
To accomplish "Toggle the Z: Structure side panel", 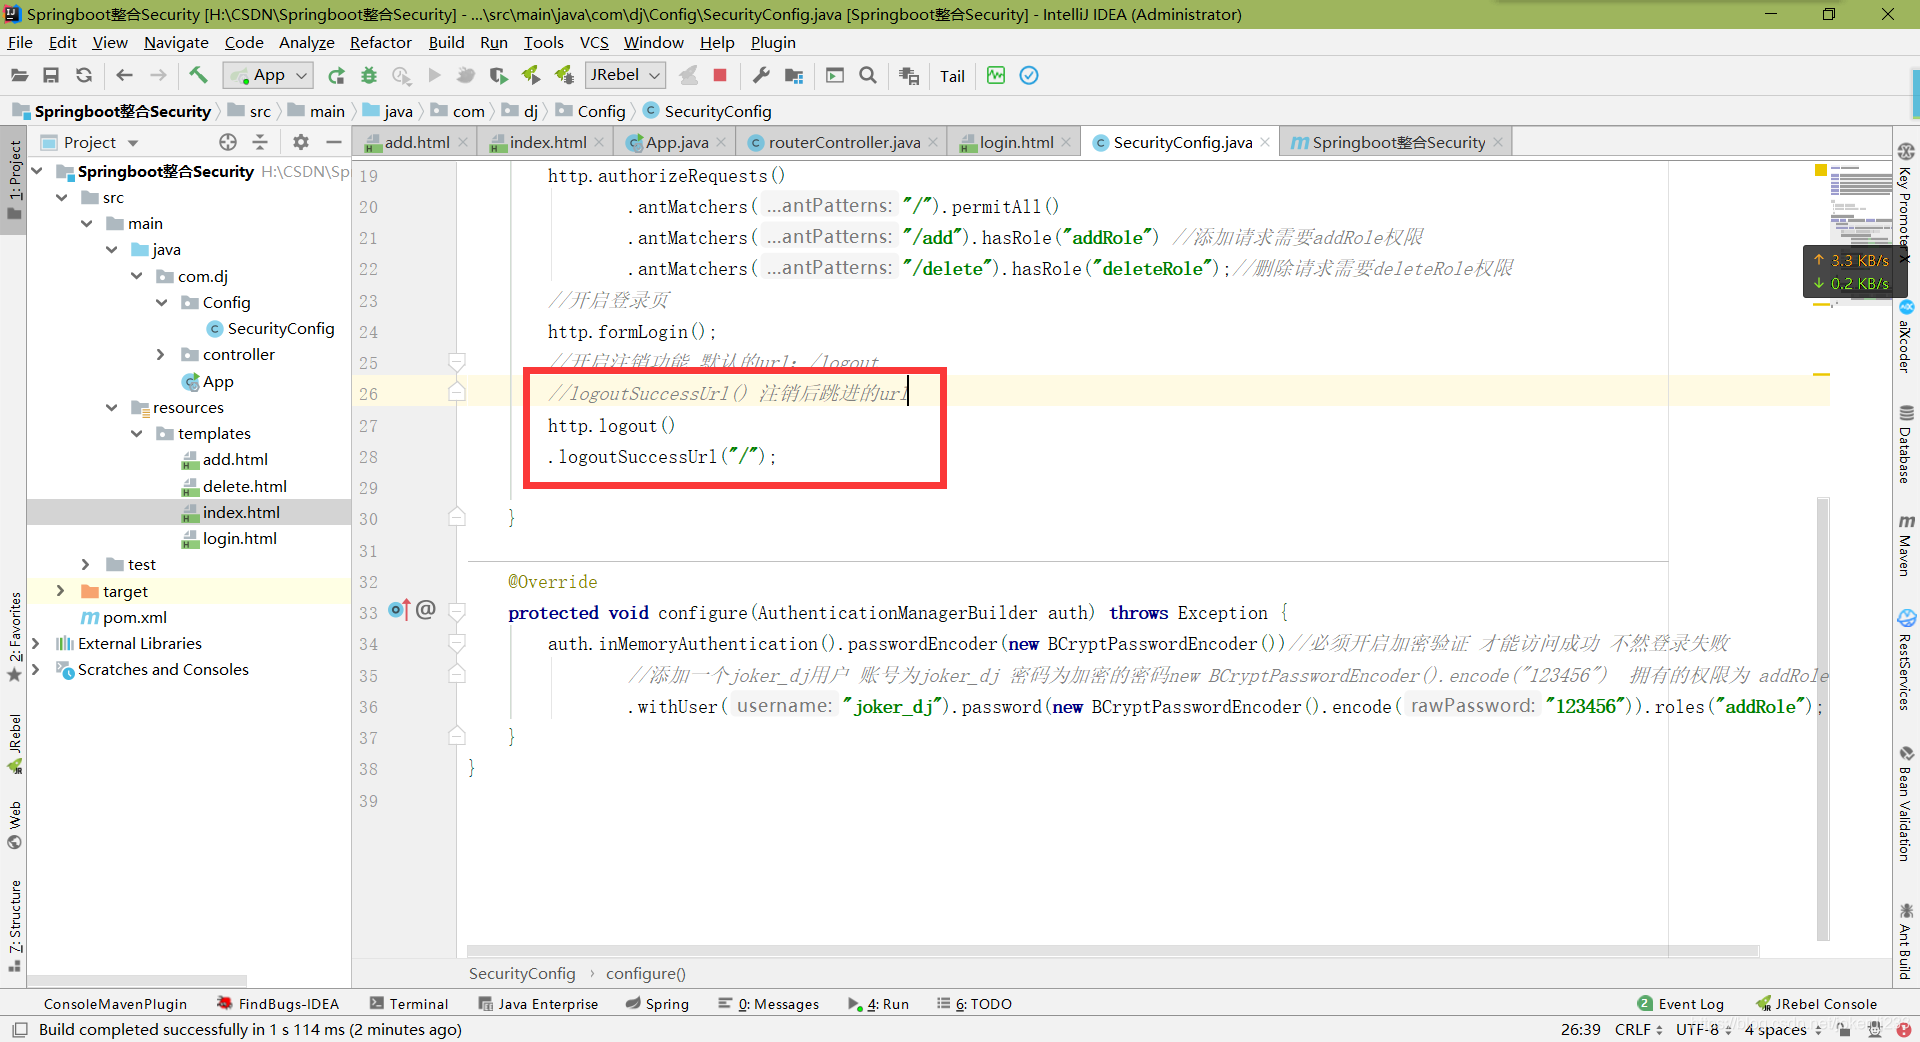I will coord(15,925).
